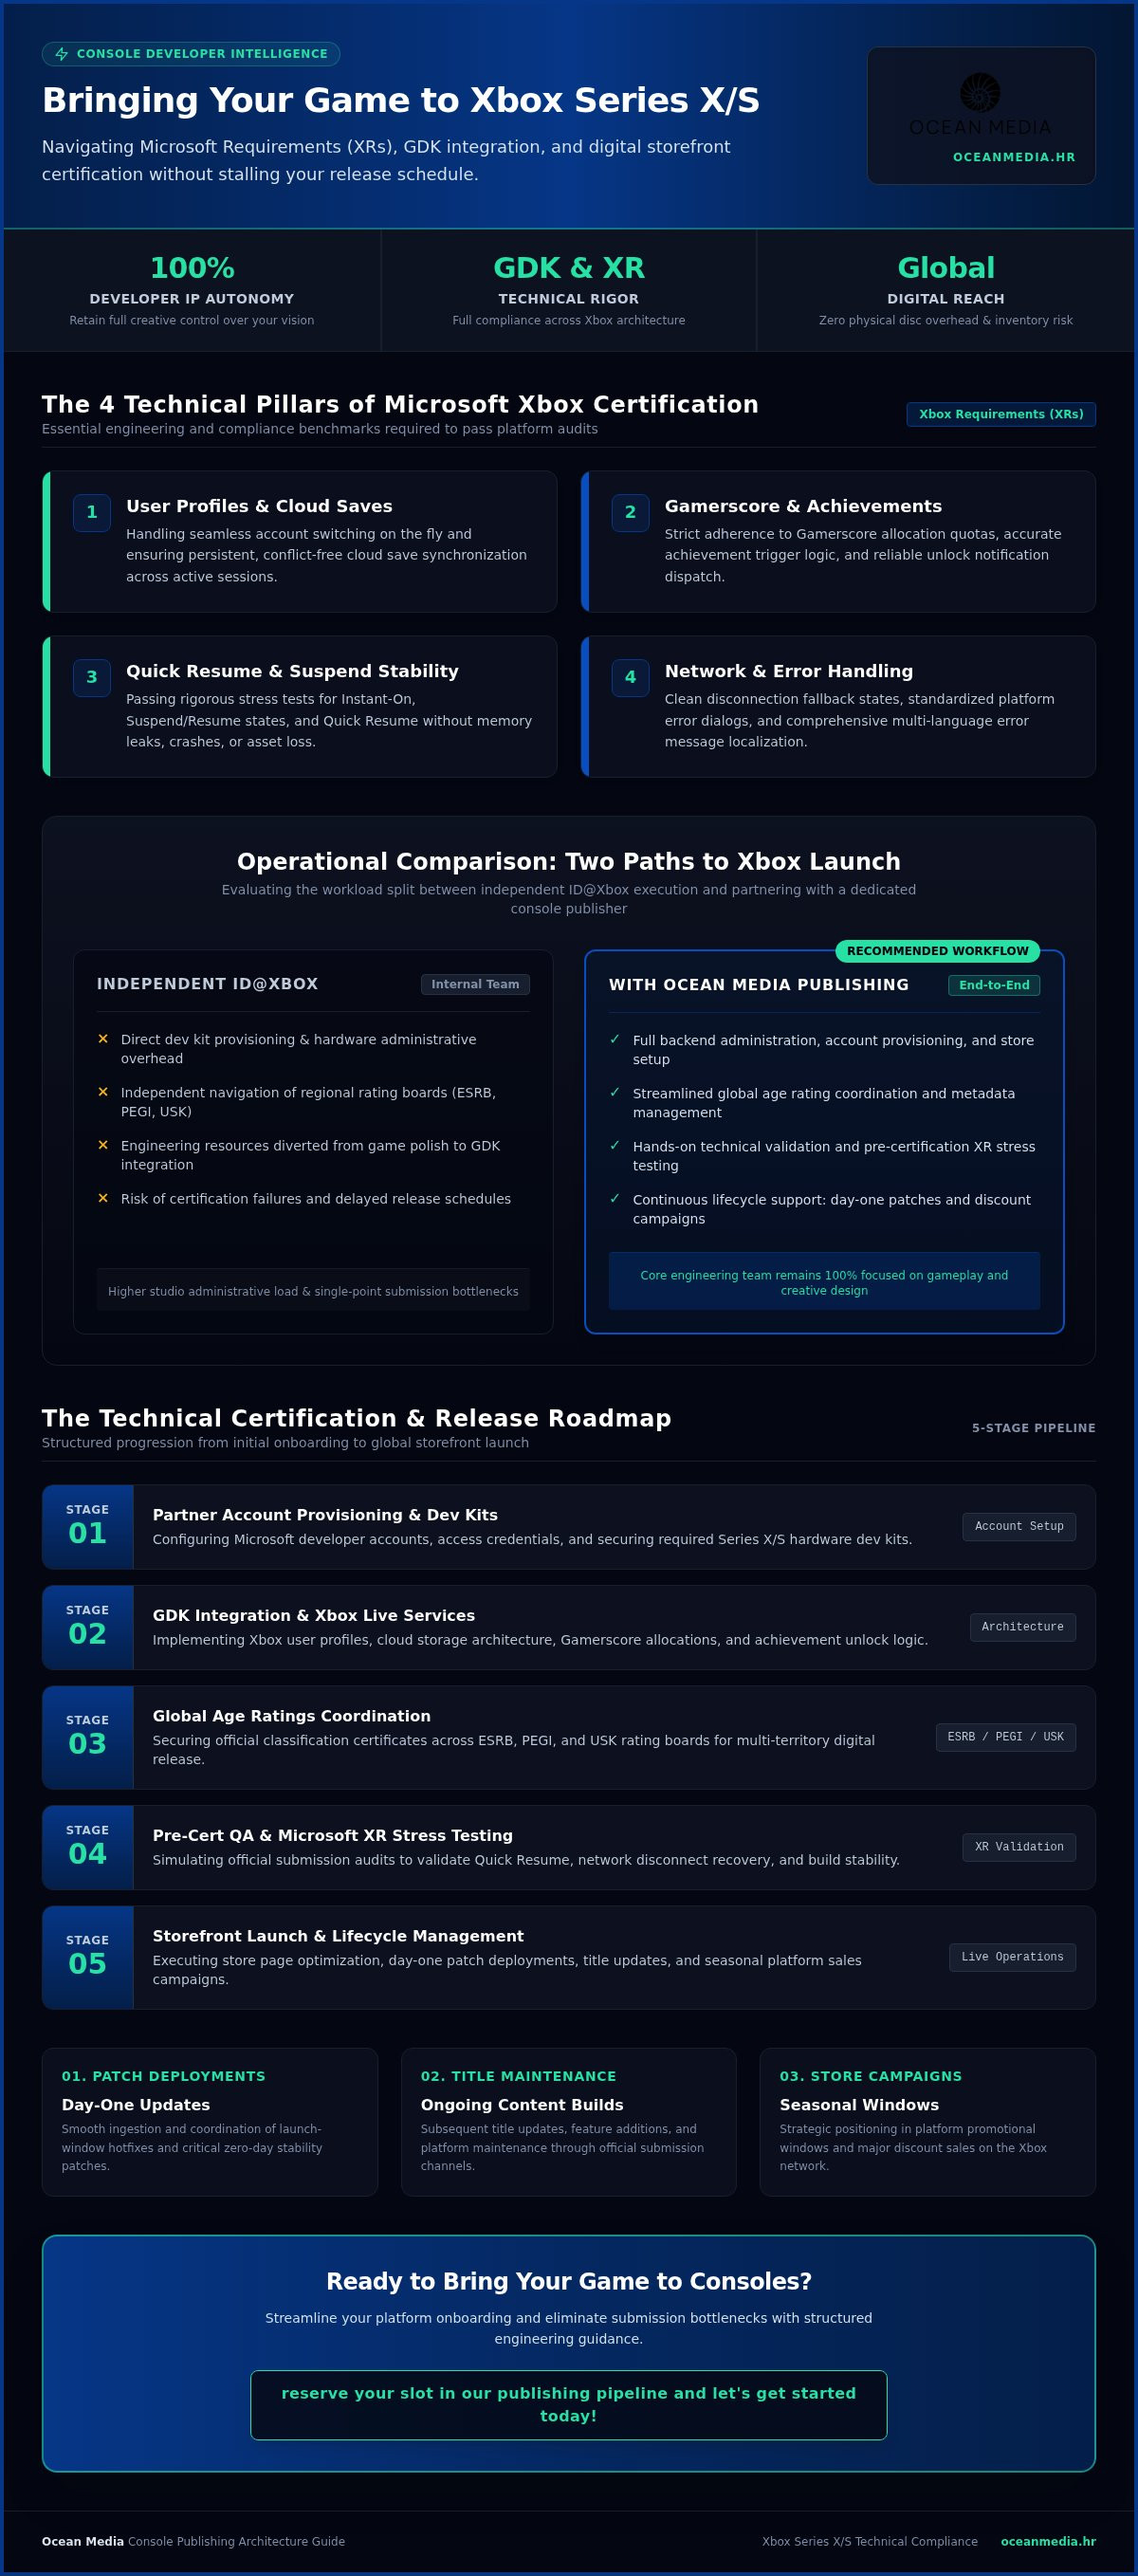Click X mark beside Engineering resources diverted item
Viewport: 1138px width, 2576px height.
103,1145
